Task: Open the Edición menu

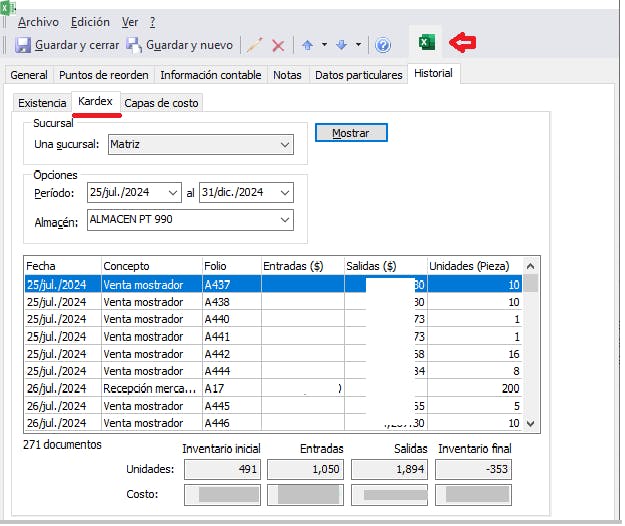Action: pyautogui.click(x=91, y=21)
